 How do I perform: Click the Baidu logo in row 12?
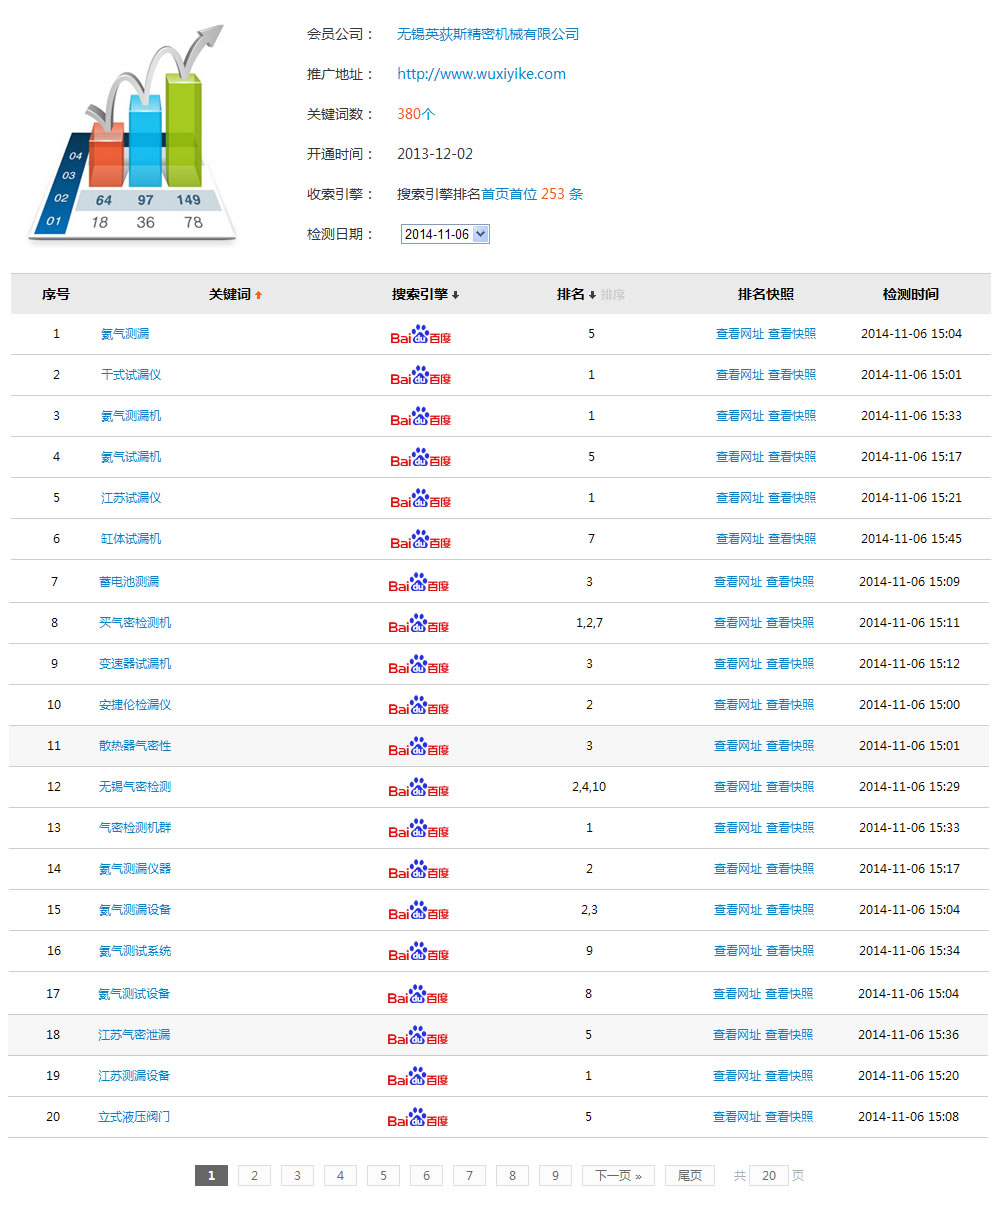(418, 788)
